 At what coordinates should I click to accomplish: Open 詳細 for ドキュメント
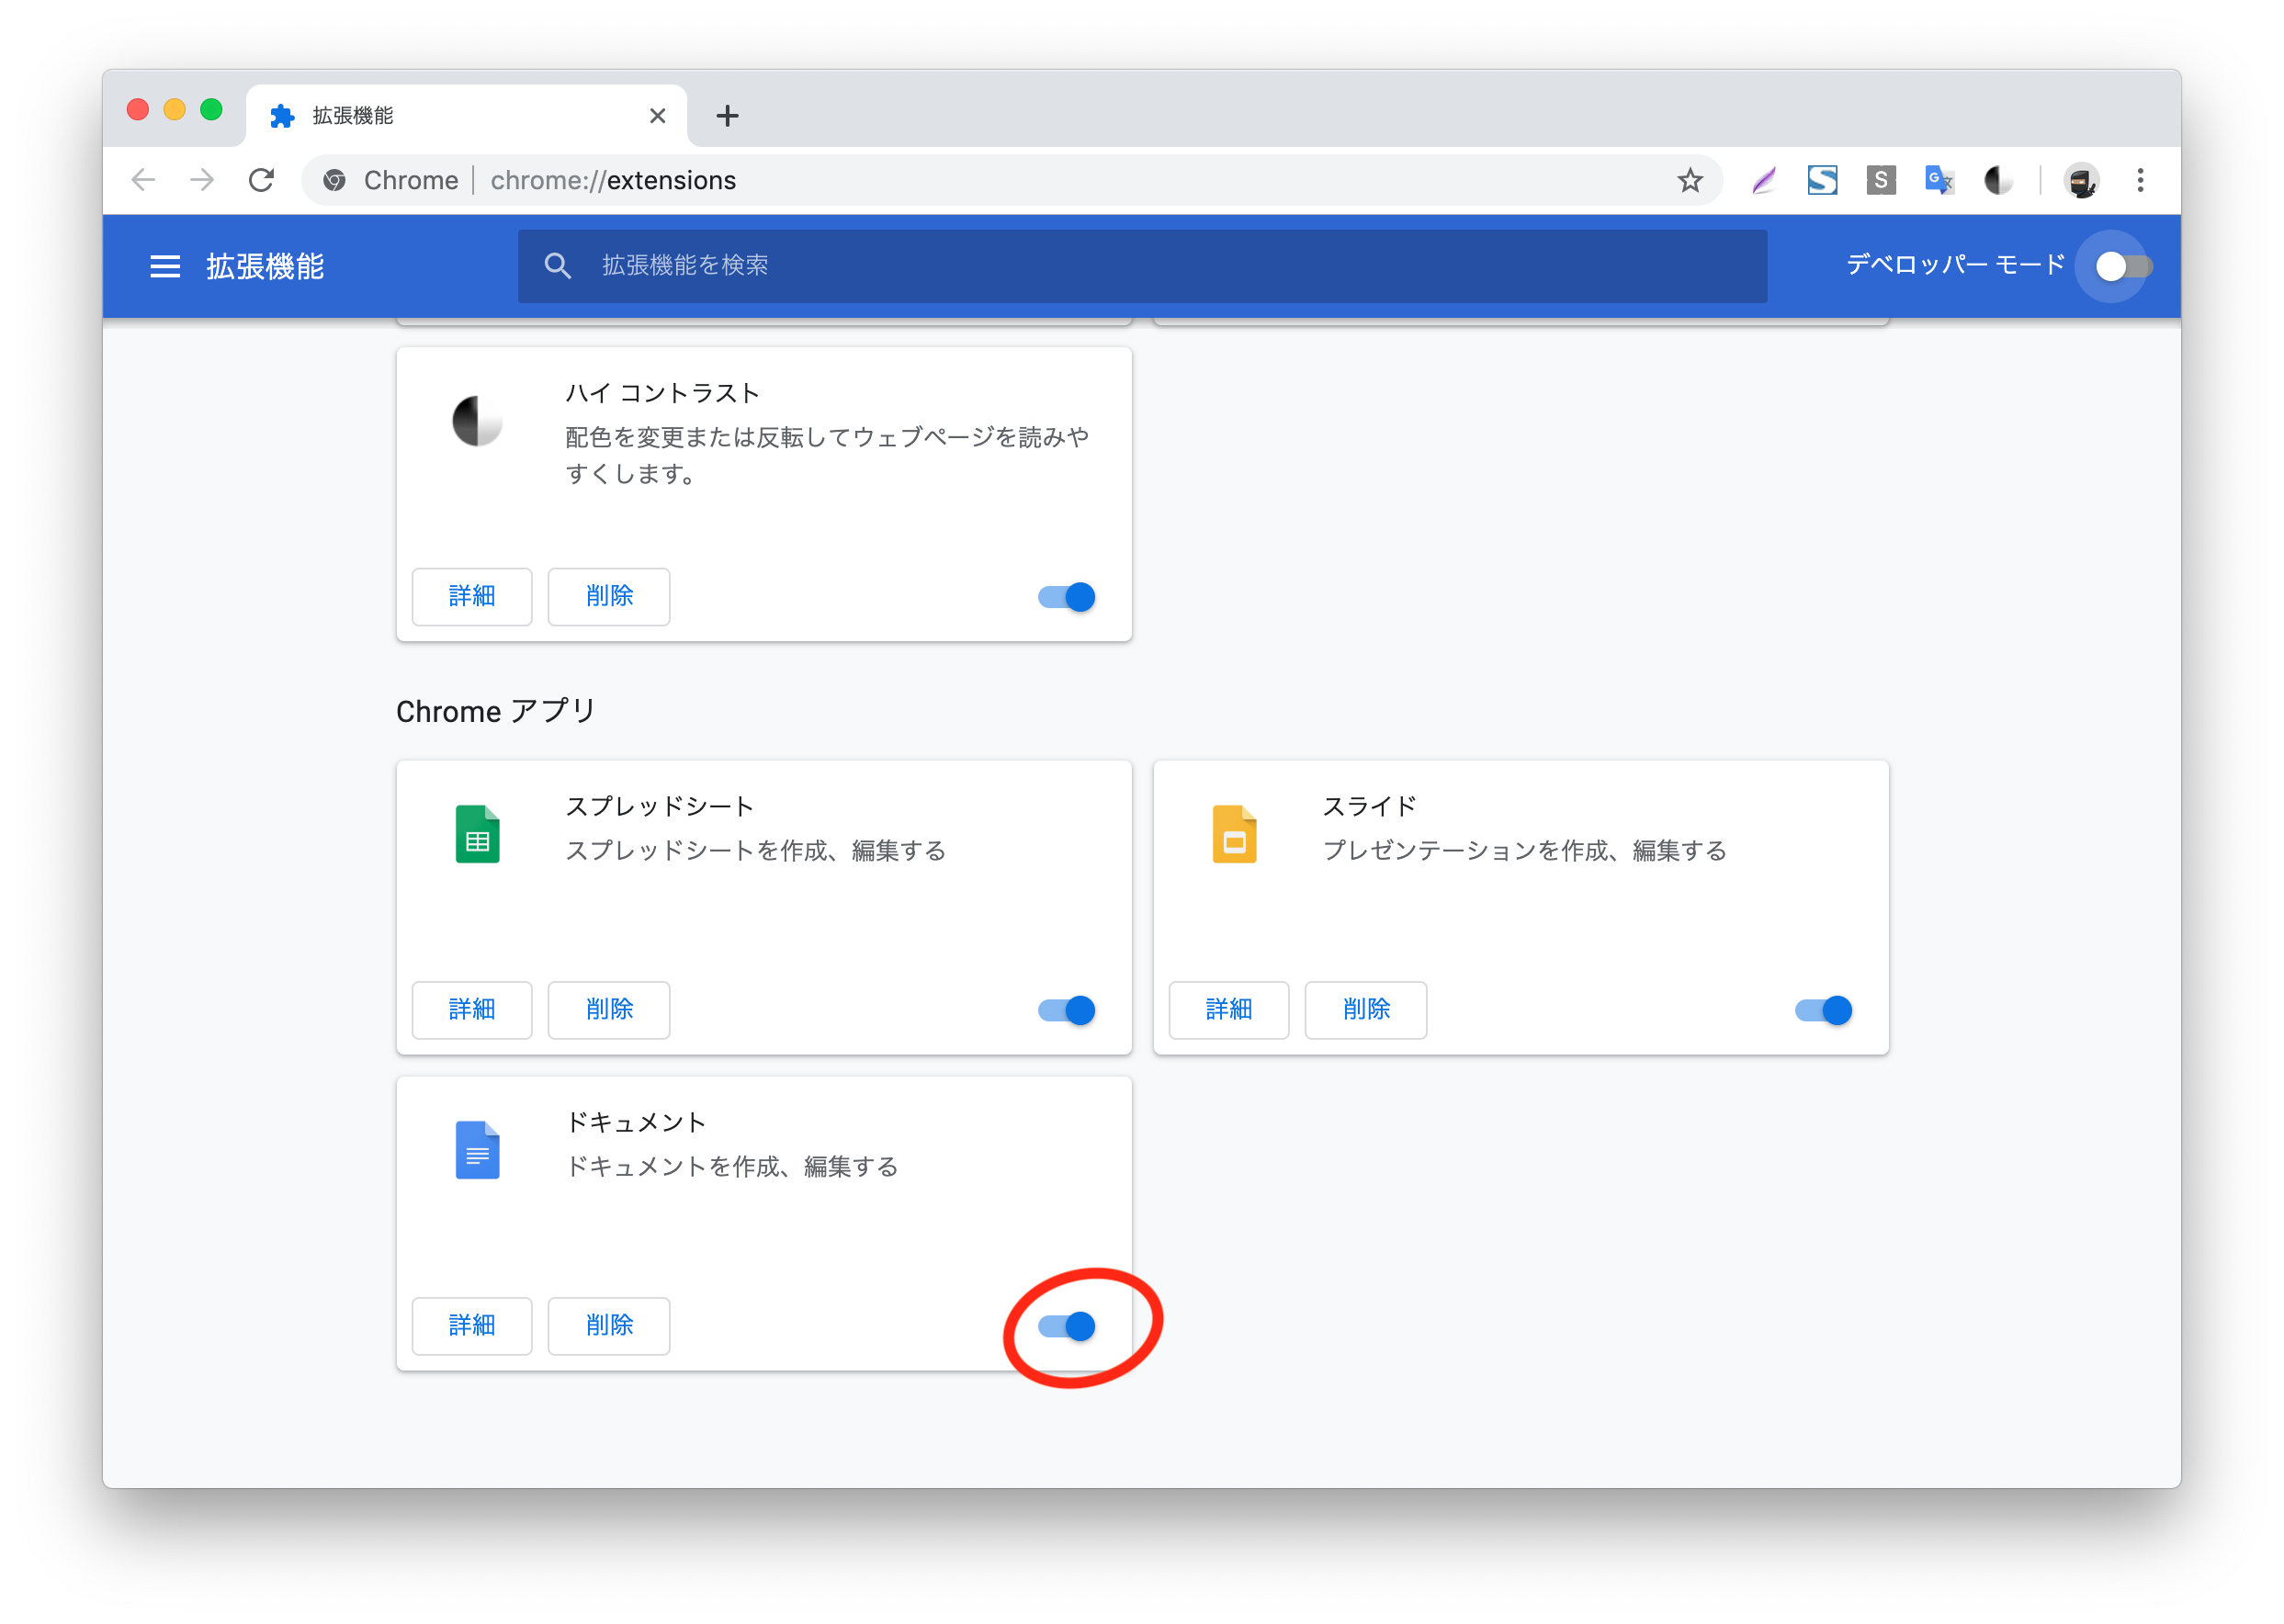click(x=472, y=1326)
